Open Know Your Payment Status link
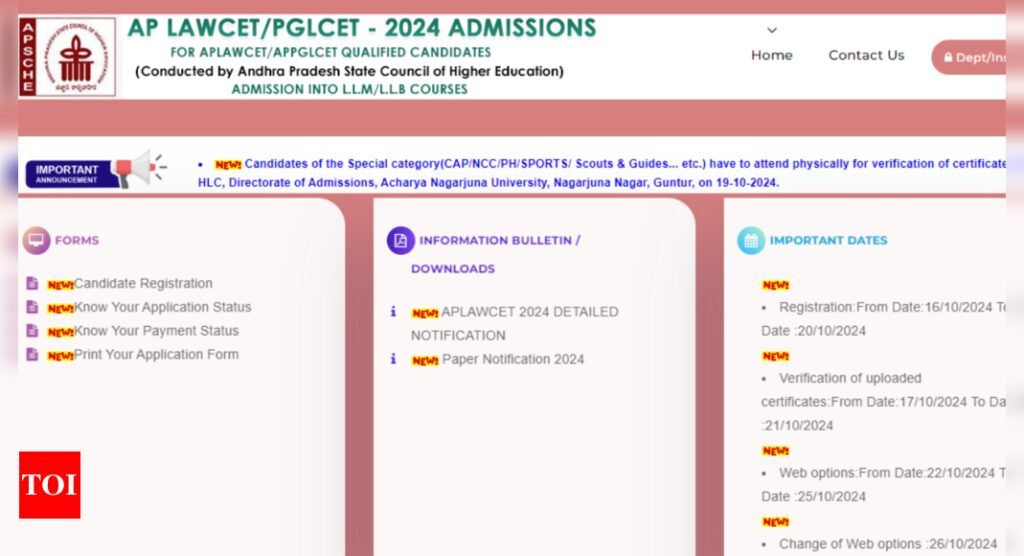 click(x=156, y=331)
